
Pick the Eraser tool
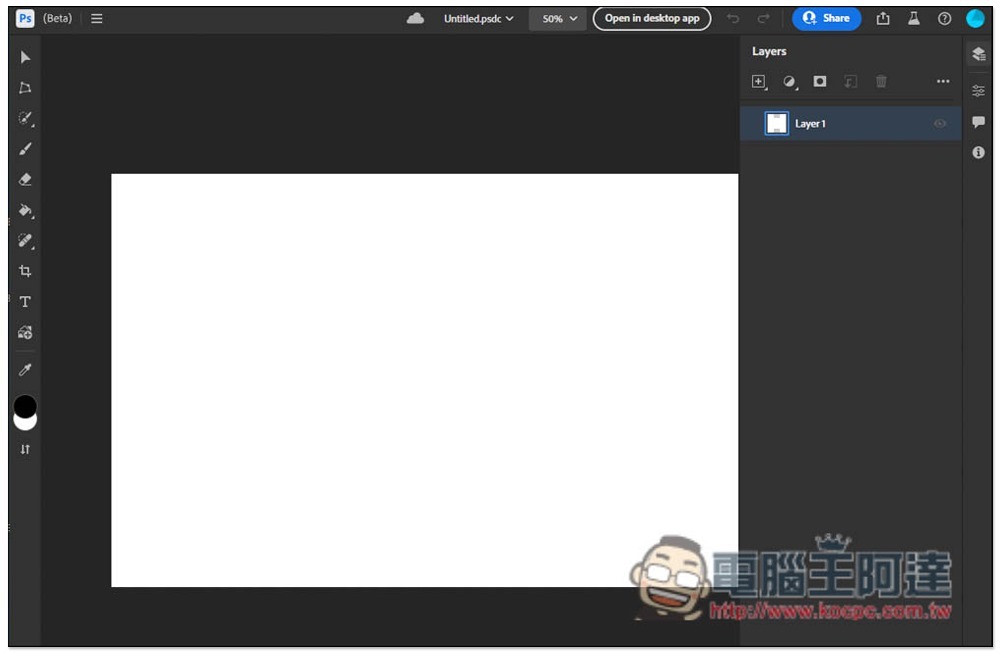pyautogui.click(x=25, y=179)
